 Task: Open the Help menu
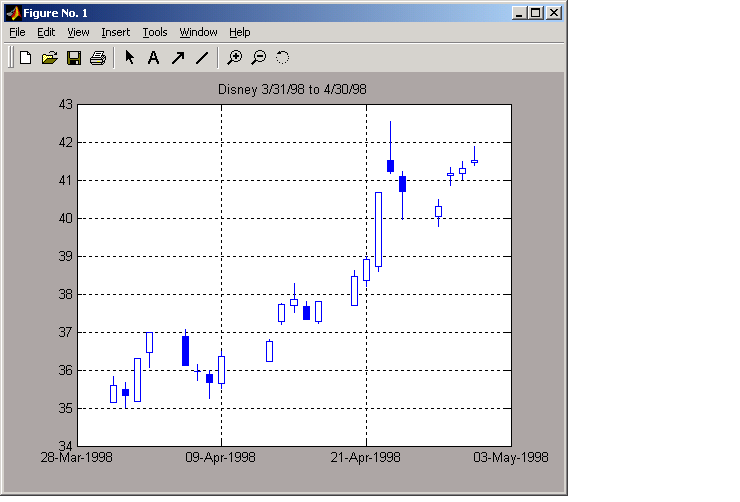coord(240,32)
